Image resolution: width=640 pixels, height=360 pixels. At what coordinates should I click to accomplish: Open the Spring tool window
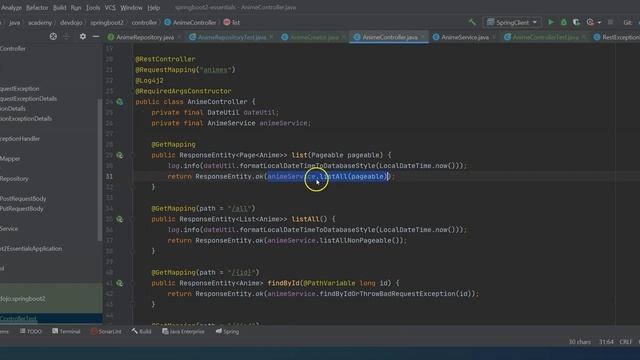[x=228, y=331]
